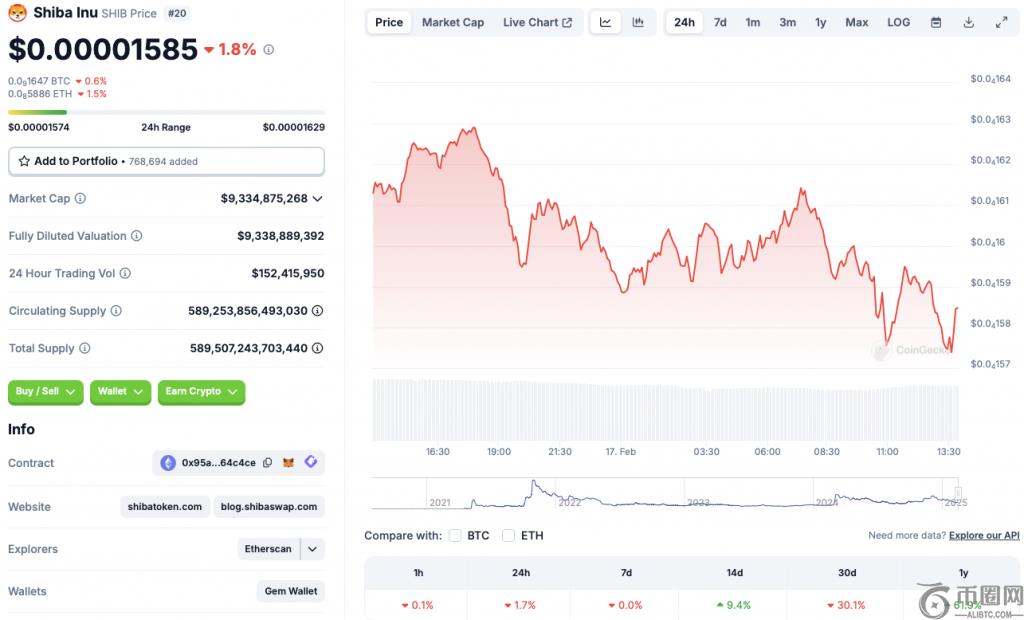Click the Explore our API link
The height and width of the screenshot is (620, 1024).
(x=984, y=536)
